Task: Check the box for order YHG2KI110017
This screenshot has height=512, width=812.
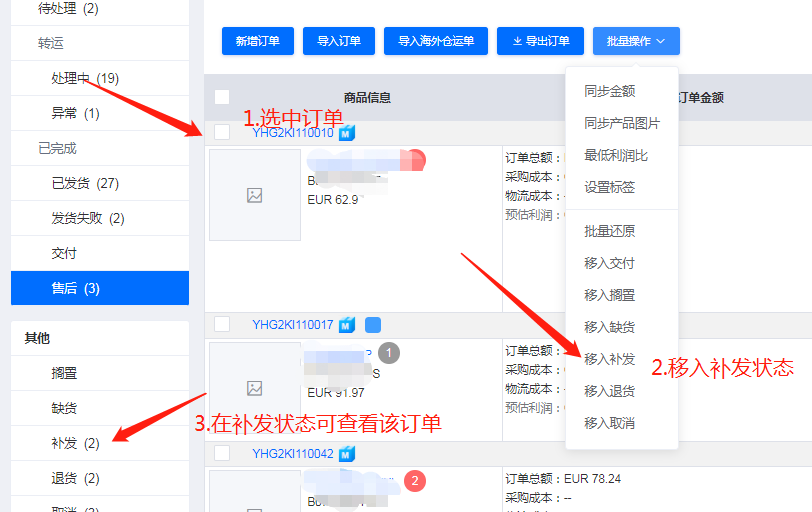Action: (x=222, y=324)
